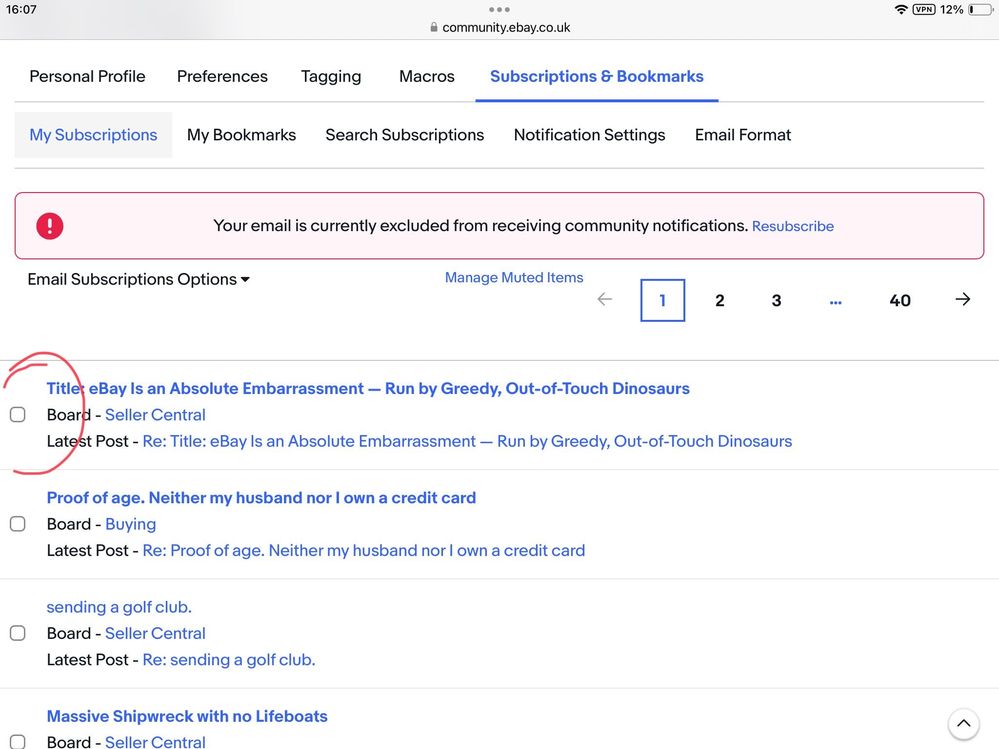The image size is (999, 749).
Task: Switch to the Macros tab
Action: [x=427, y=76]
